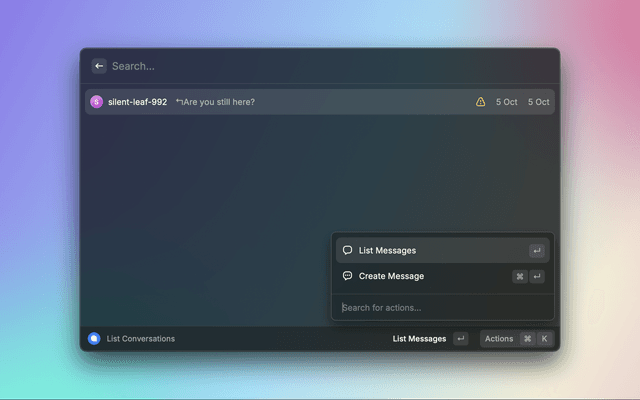640x400 pixels.
Task: Choose List Messages from the actions menu
Action: point(388,251)
